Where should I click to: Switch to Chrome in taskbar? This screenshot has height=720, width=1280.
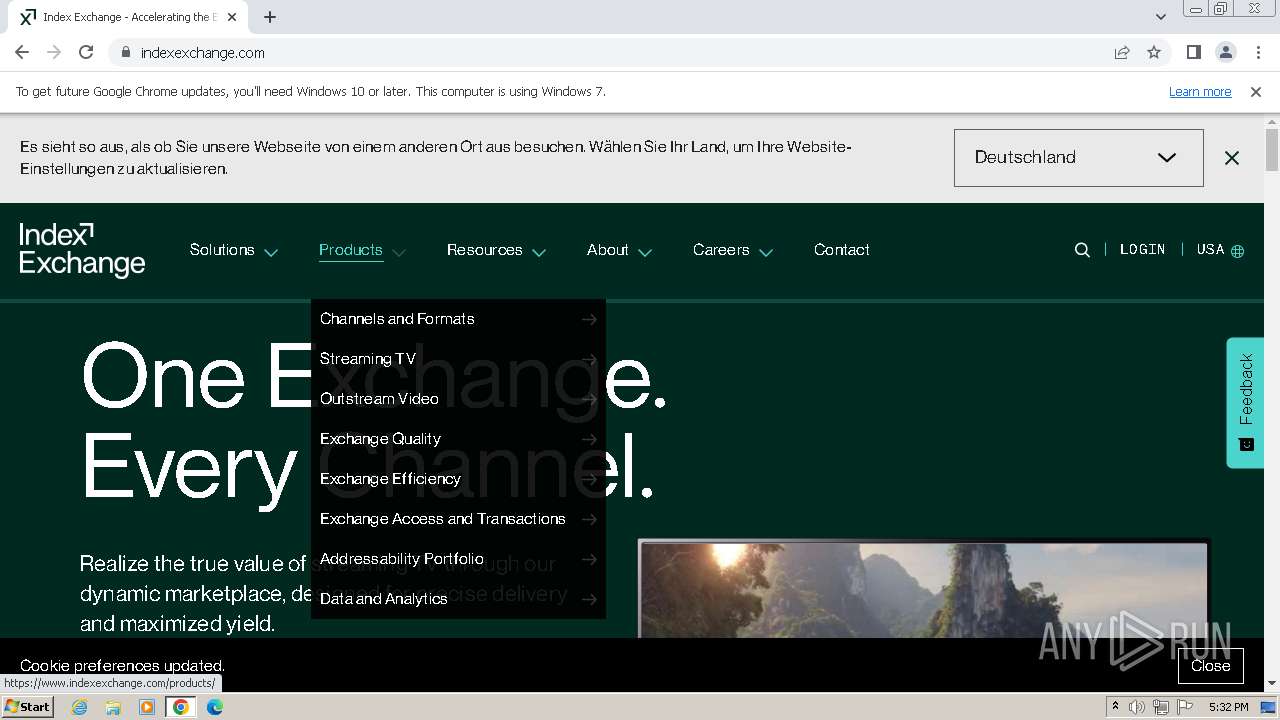point(181,707)
